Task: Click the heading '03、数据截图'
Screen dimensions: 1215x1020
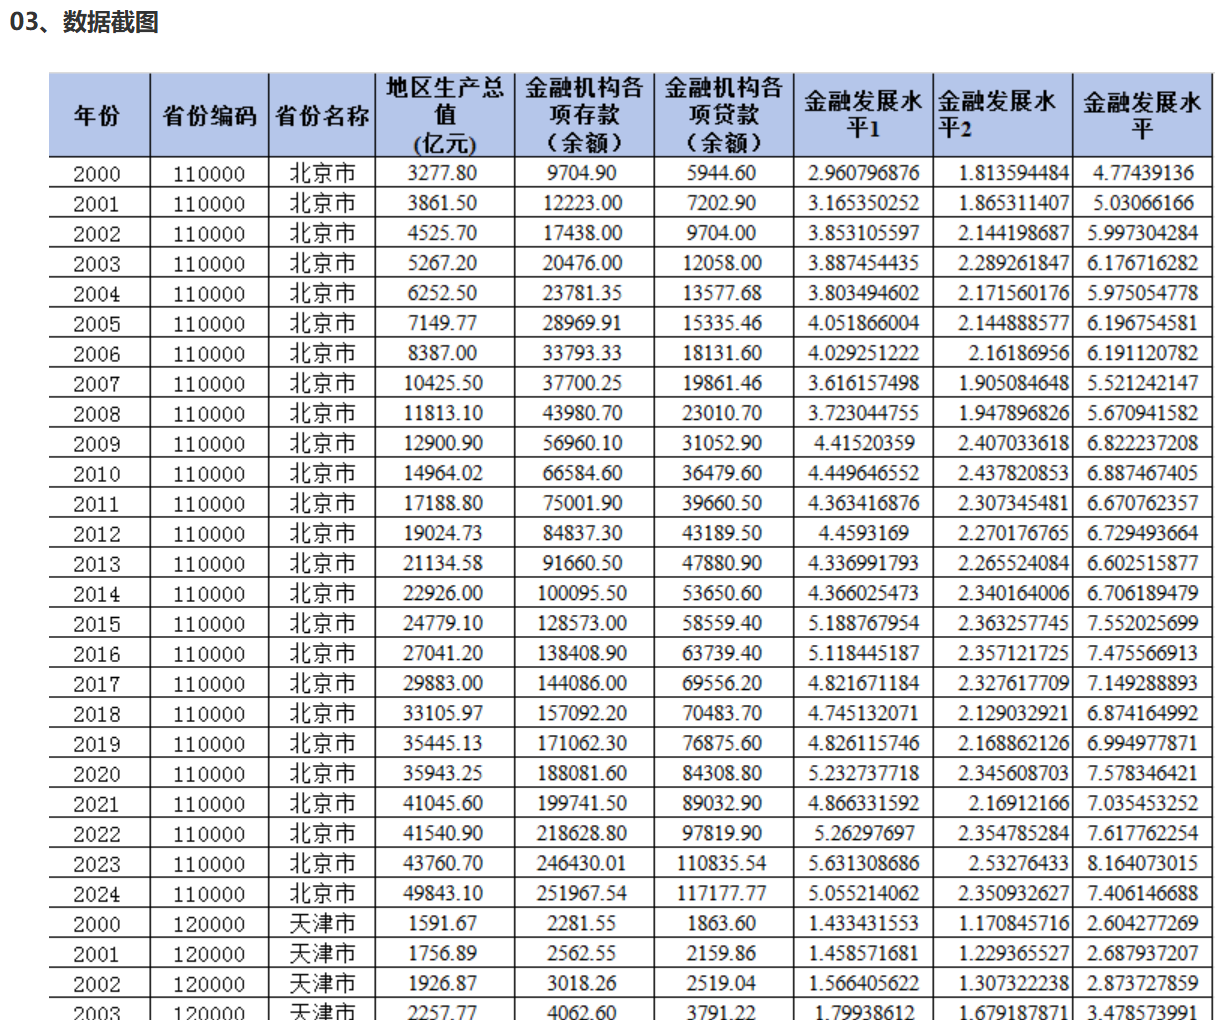Action: (84, 21)
